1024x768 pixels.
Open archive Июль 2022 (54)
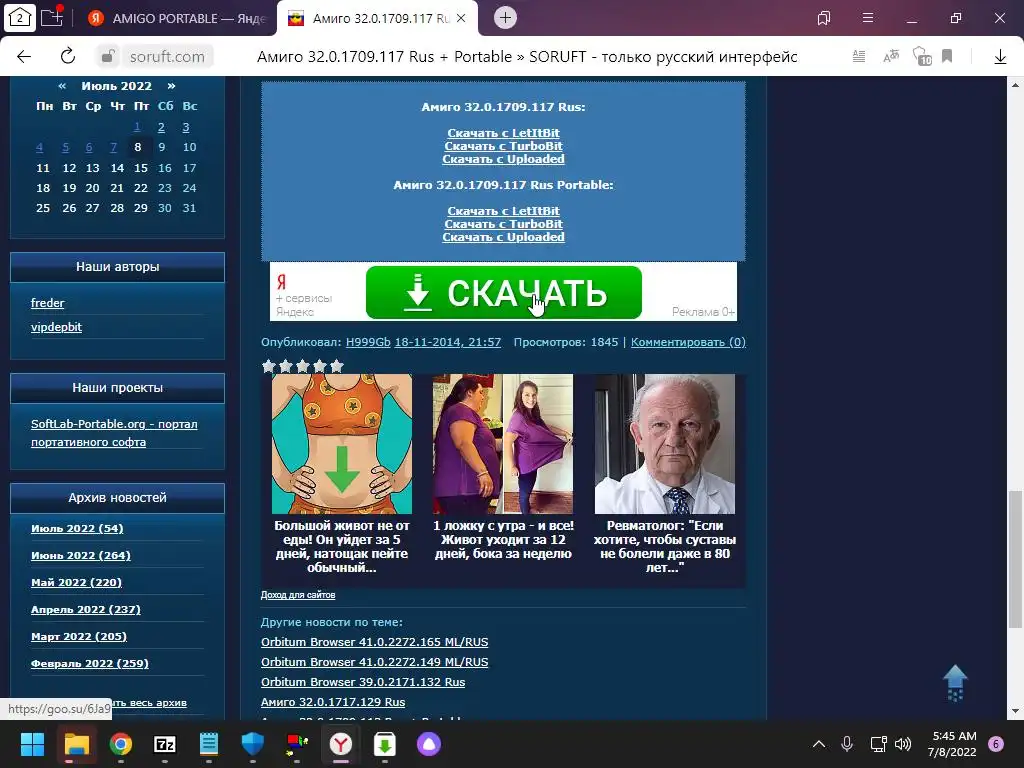(x=77, y=528)
